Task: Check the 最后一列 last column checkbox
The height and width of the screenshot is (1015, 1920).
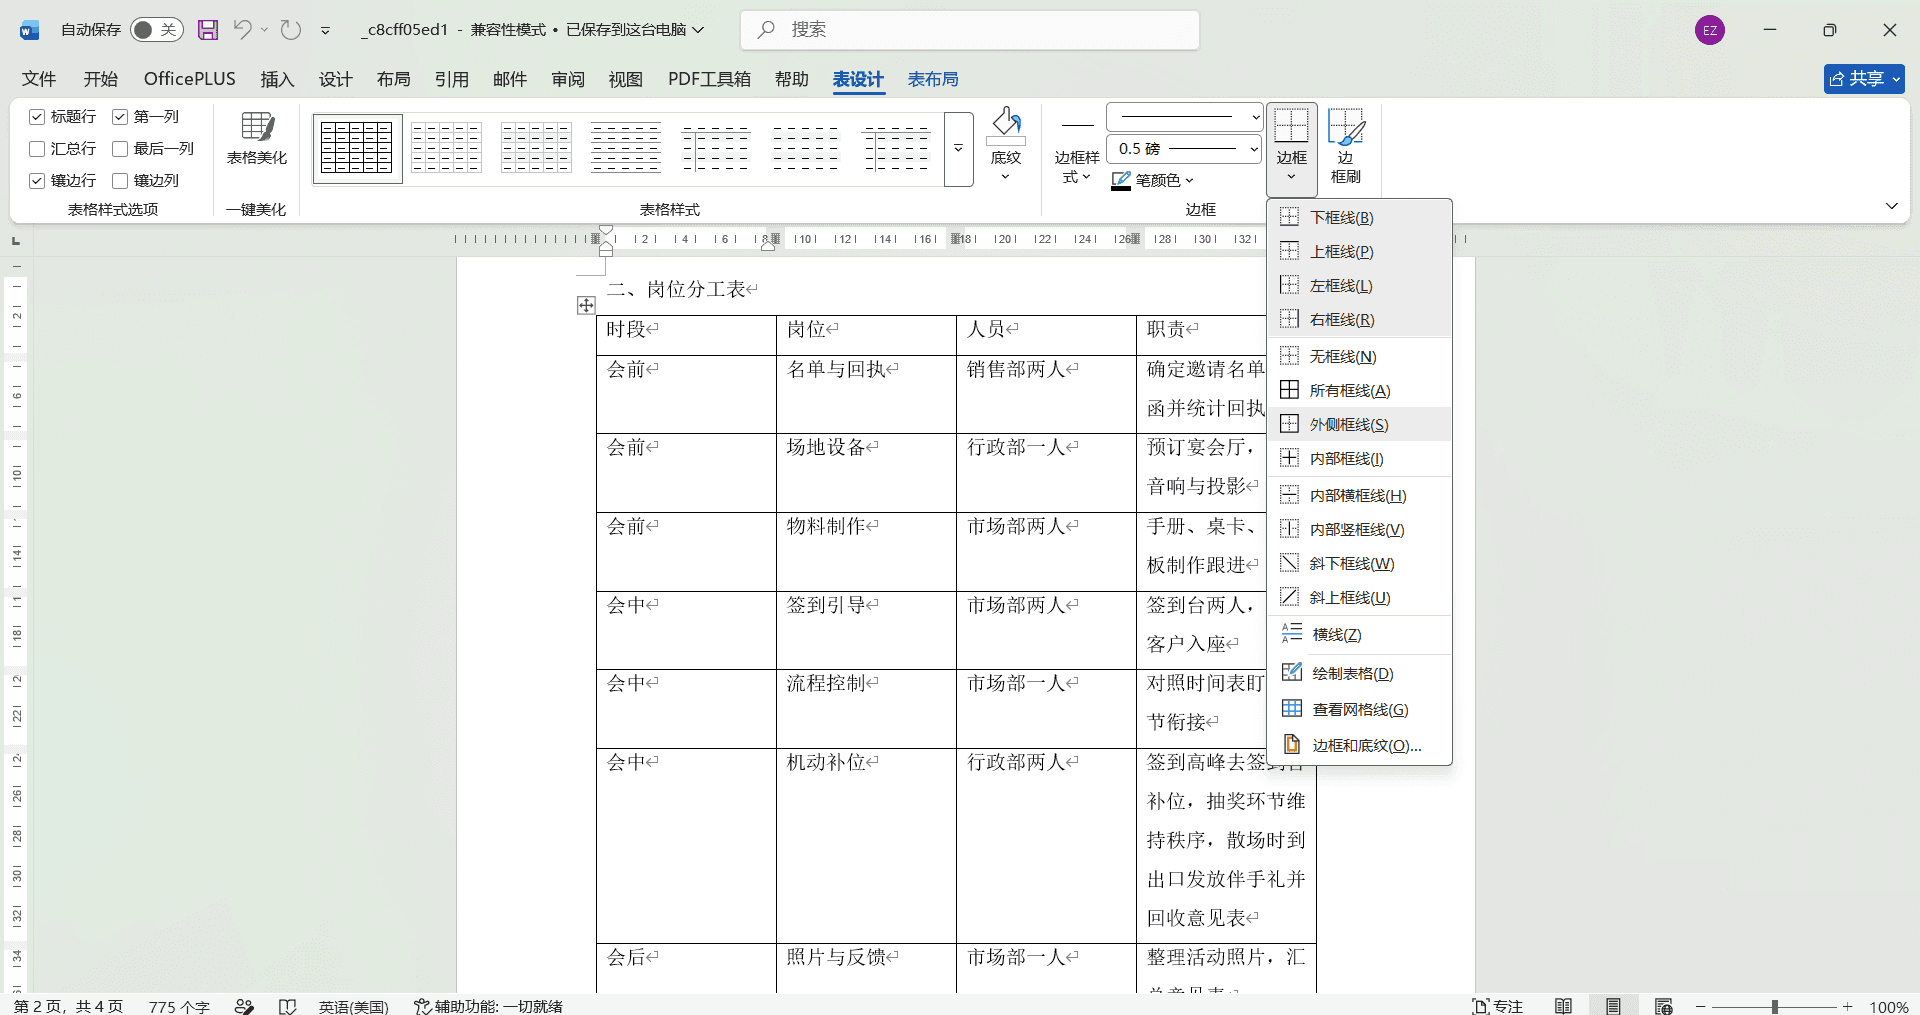Action: click(x=120, y=149)
